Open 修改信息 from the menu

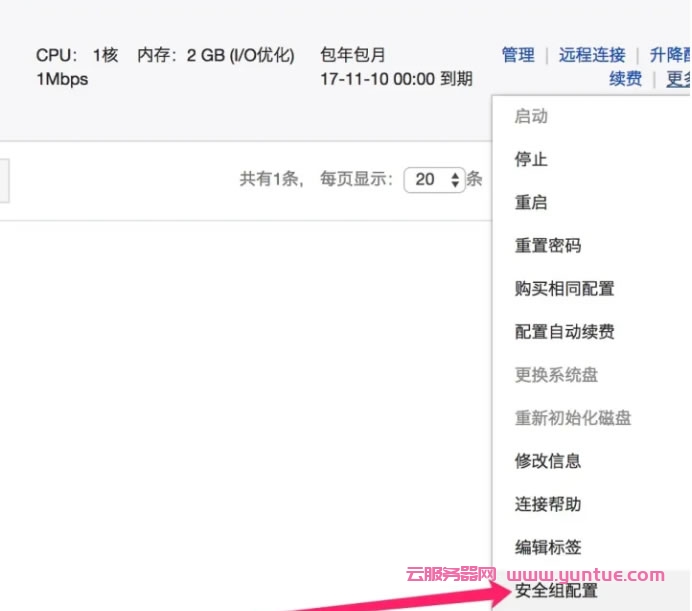pos(548,461)
